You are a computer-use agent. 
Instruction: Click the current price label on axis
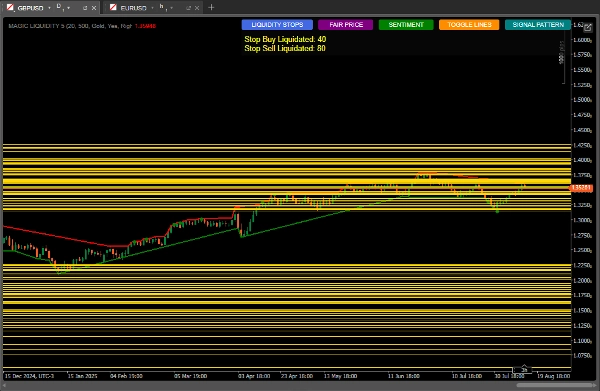(581, 188)
